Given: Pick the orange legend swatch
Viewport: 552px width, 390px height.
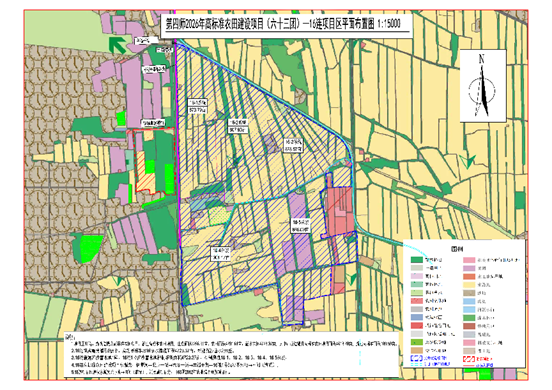Looking at the screenshot, I should coord(469,277).
